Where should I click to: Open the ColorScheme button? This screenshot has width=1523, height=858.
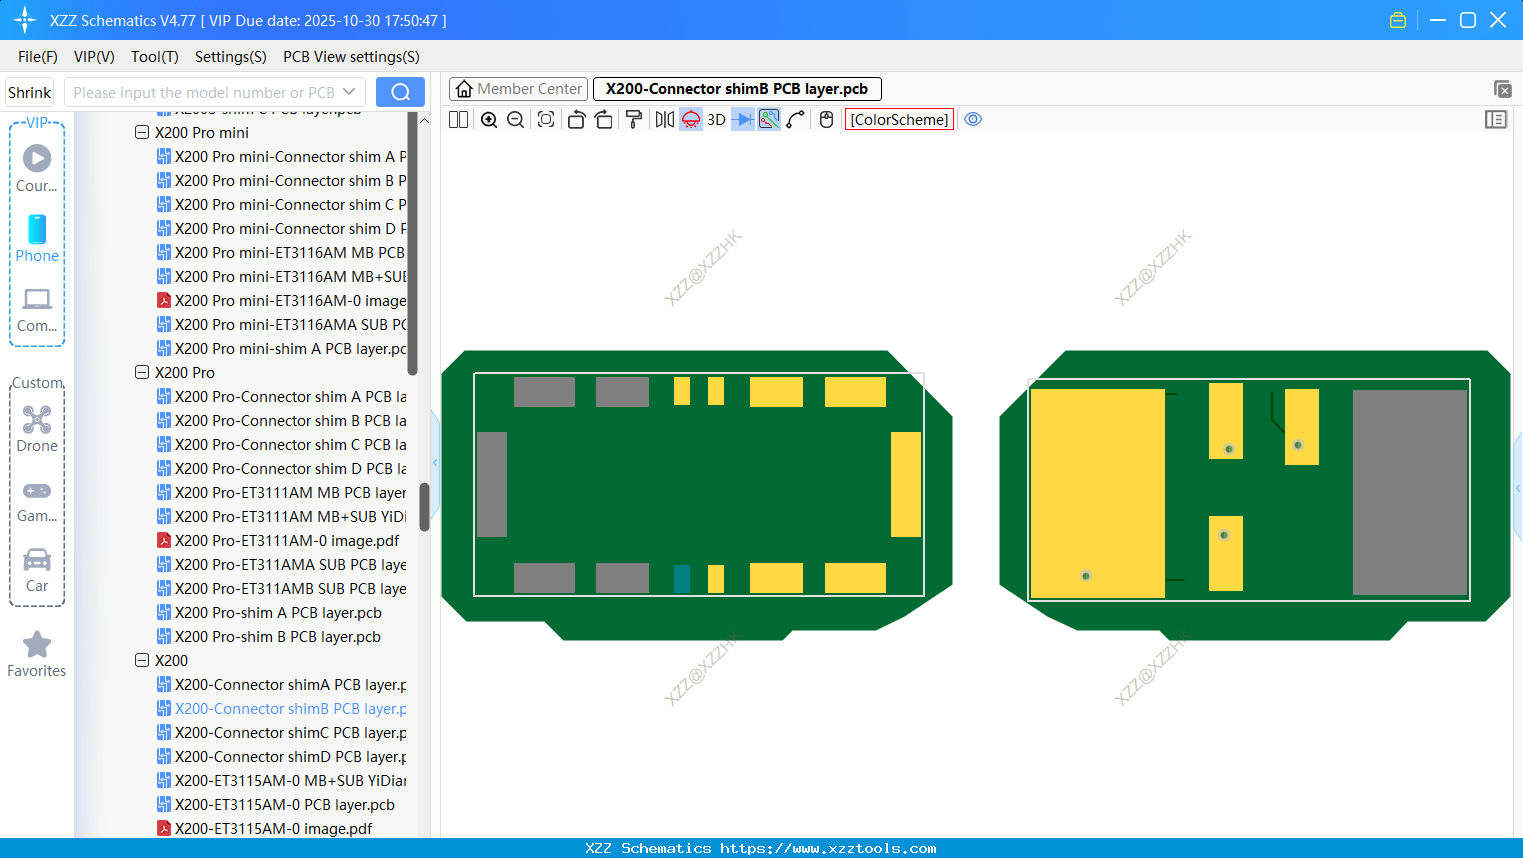point(899,120)
